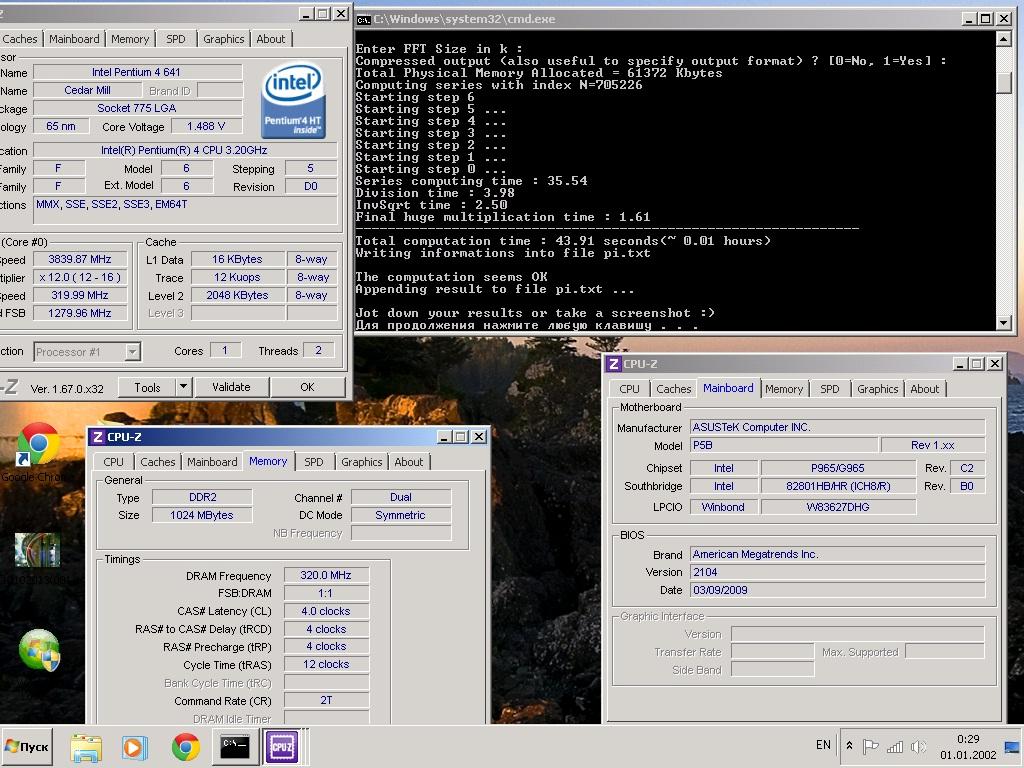Open Caches tab in top-left CPU-Z window
Viewport: 1024px width, 768px height.
20,39
